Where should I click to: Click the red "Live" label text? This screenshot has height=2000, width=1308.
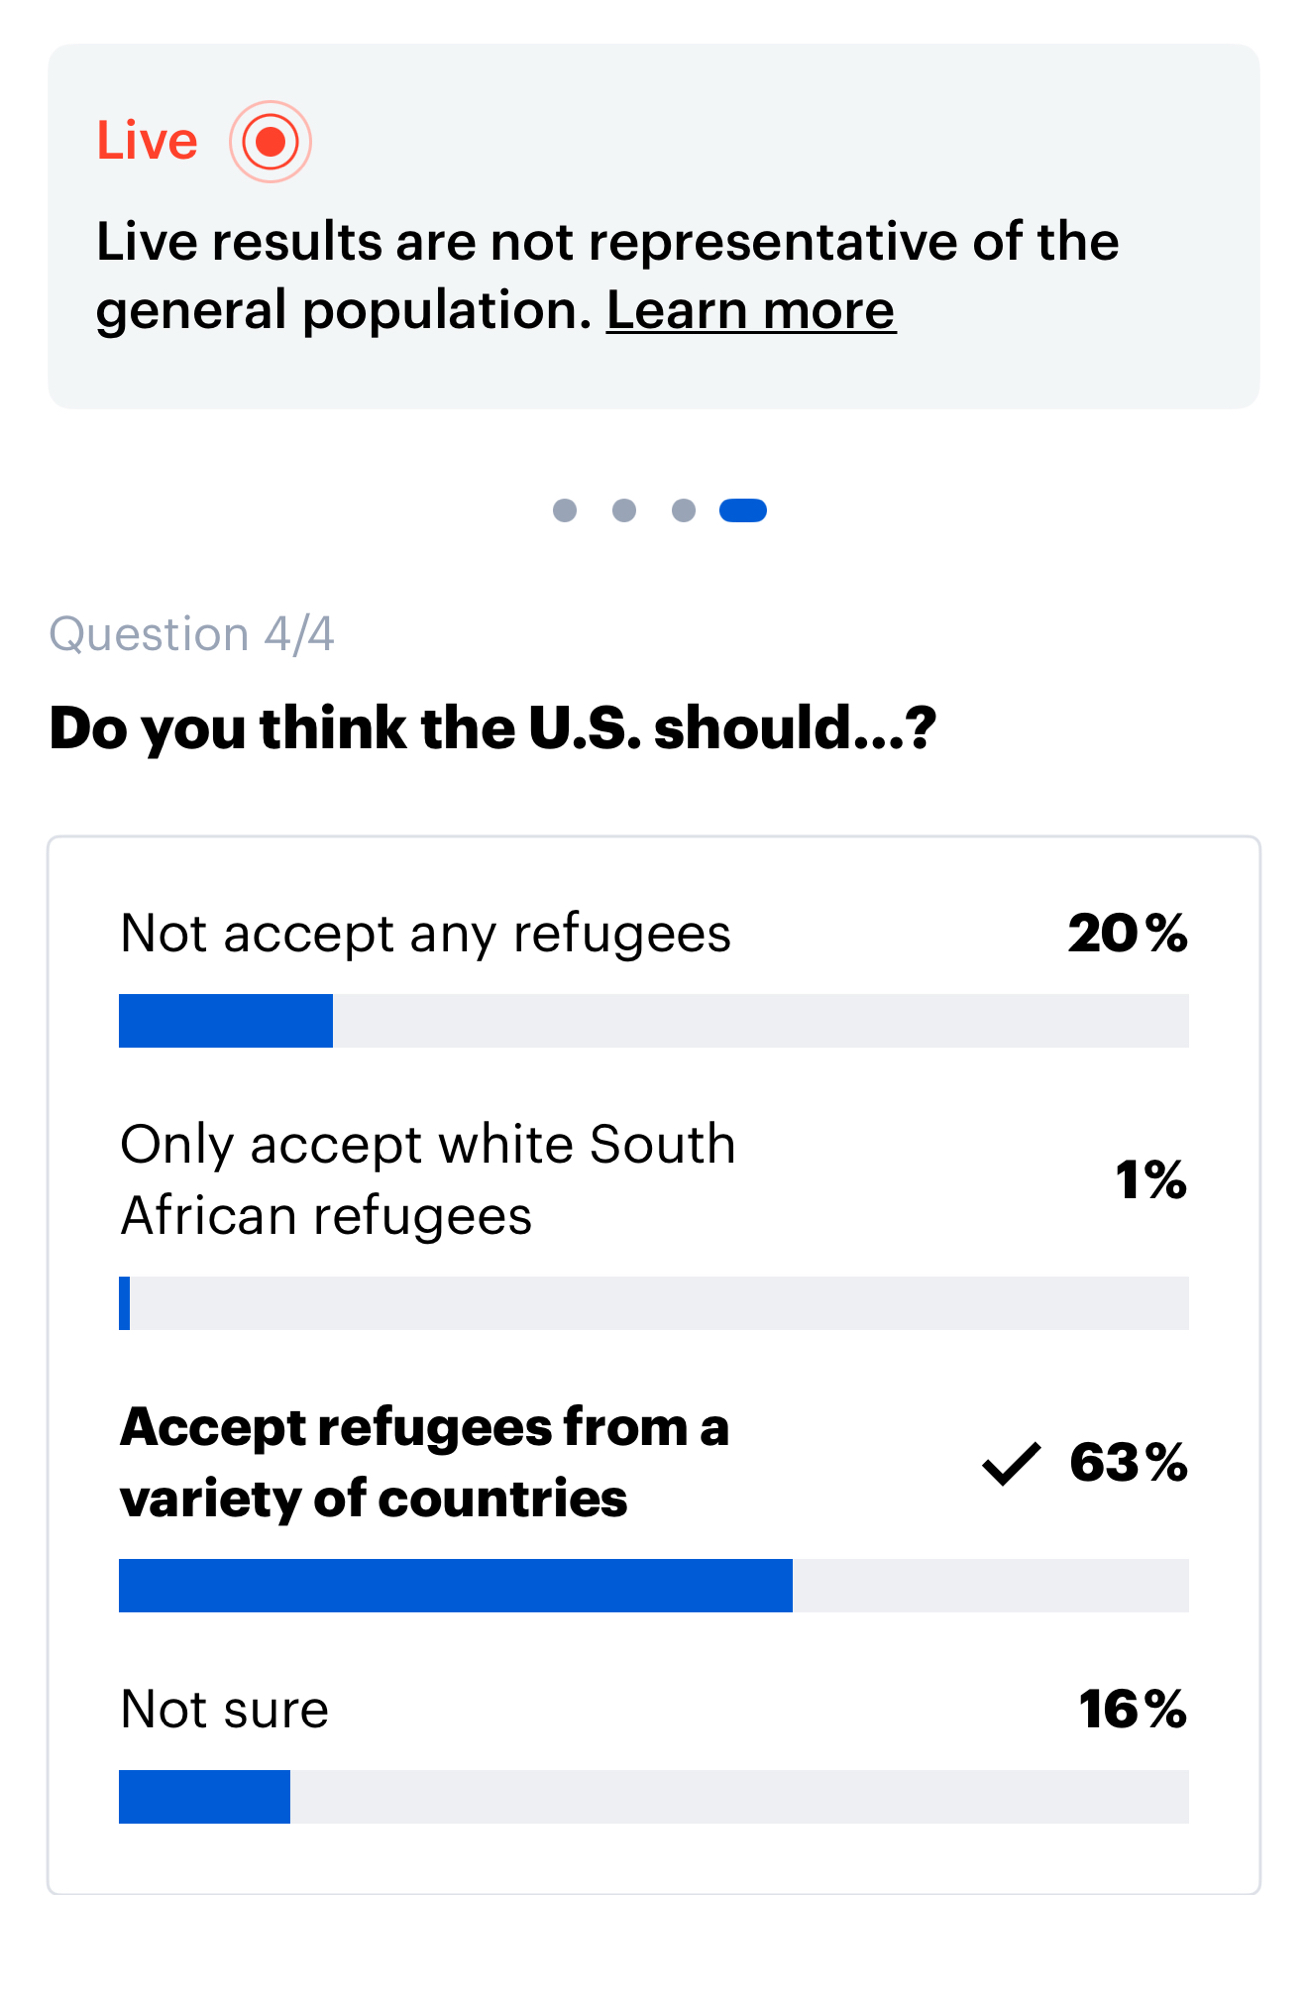[x=147, y=141]
